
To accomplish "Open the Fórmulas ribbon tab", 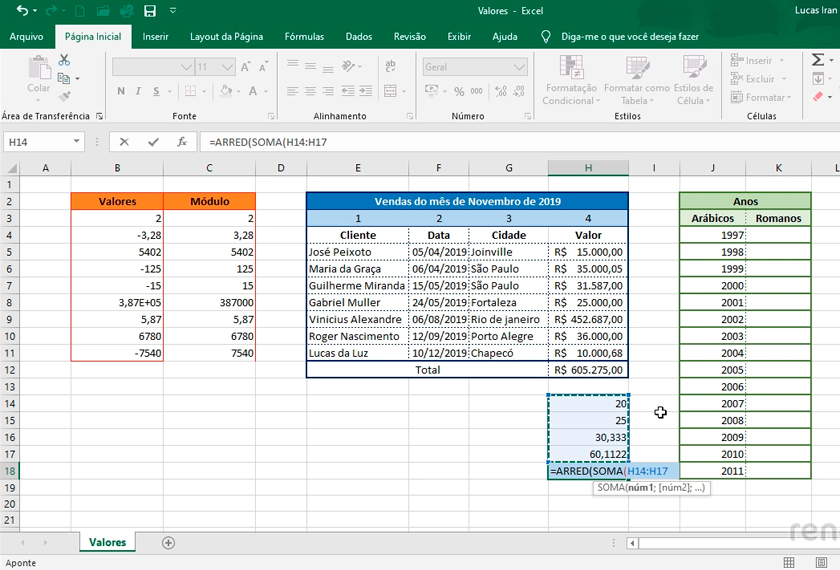I will pyautogui.click(x=304, y=37).
